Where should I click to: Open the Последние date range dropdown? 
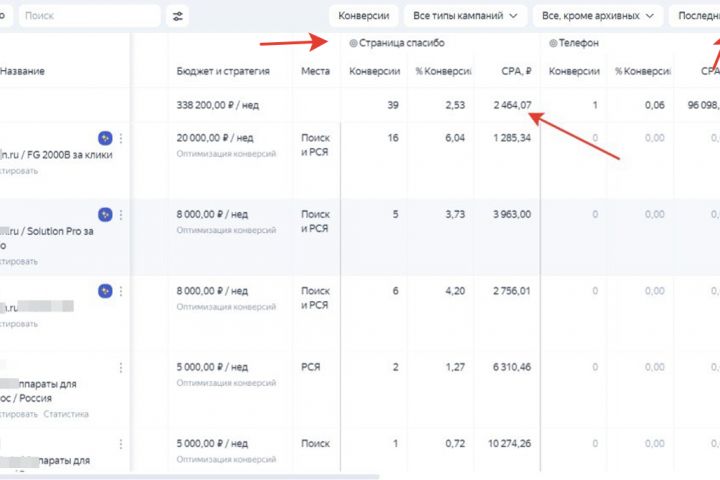tap(694, 16)
